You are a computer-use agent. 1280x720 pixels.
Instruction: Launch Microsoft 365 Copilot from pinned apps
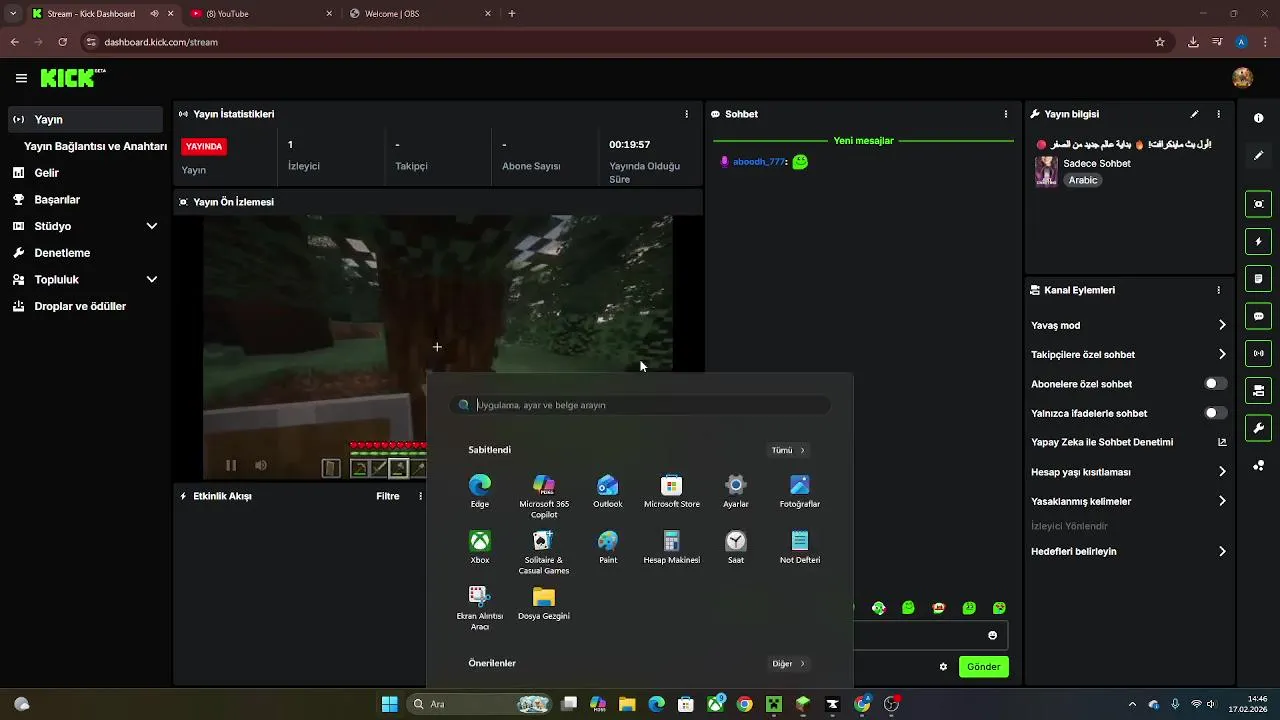[x=544, y=496]
